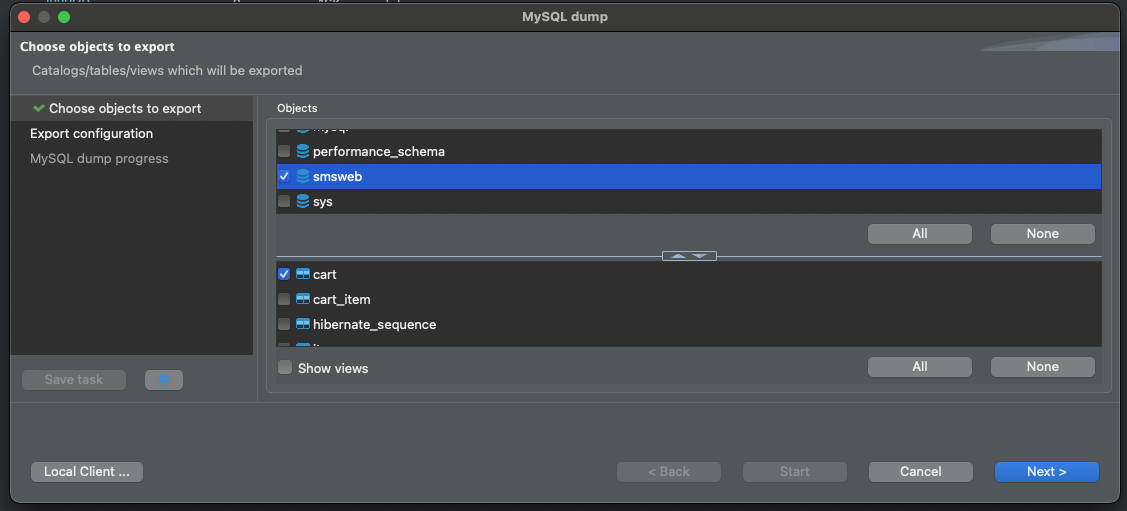Select the Choose objects to export step
This screenshot has width=1127, height=511.
(132, 109)
